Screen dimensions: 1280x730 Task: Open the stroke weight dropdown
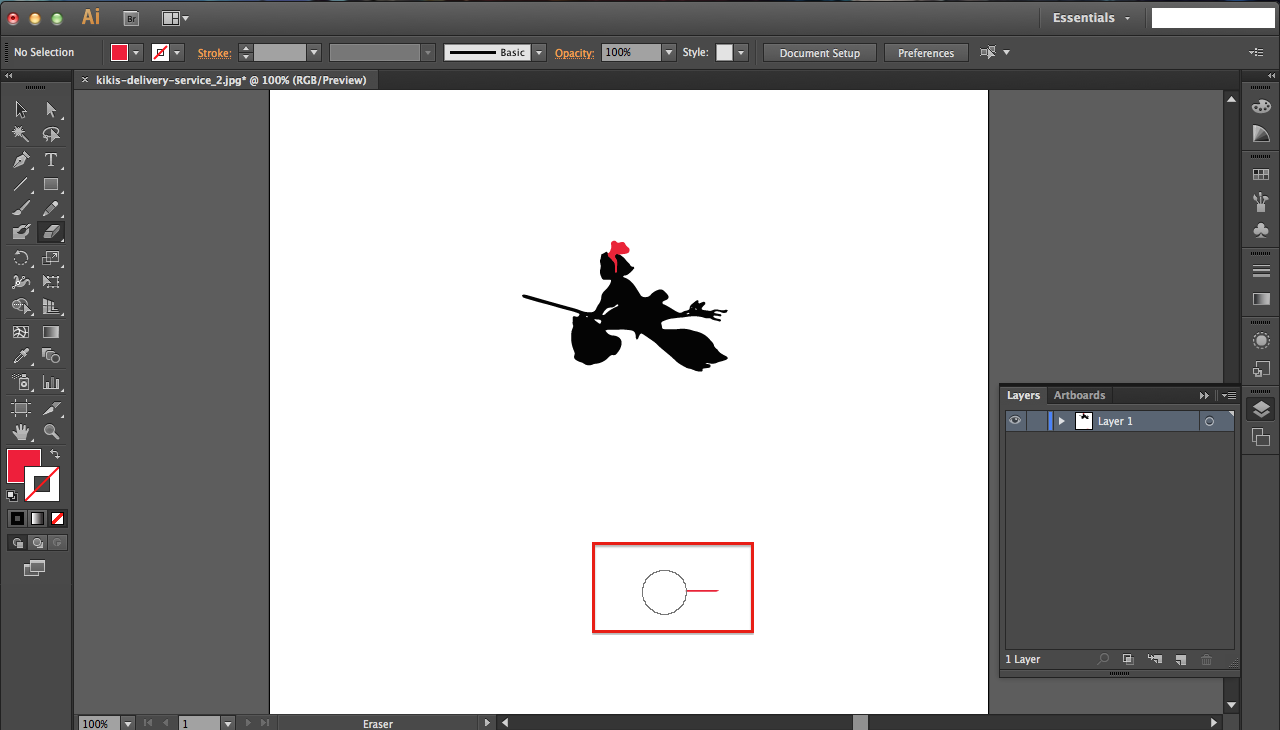point(314,53)
